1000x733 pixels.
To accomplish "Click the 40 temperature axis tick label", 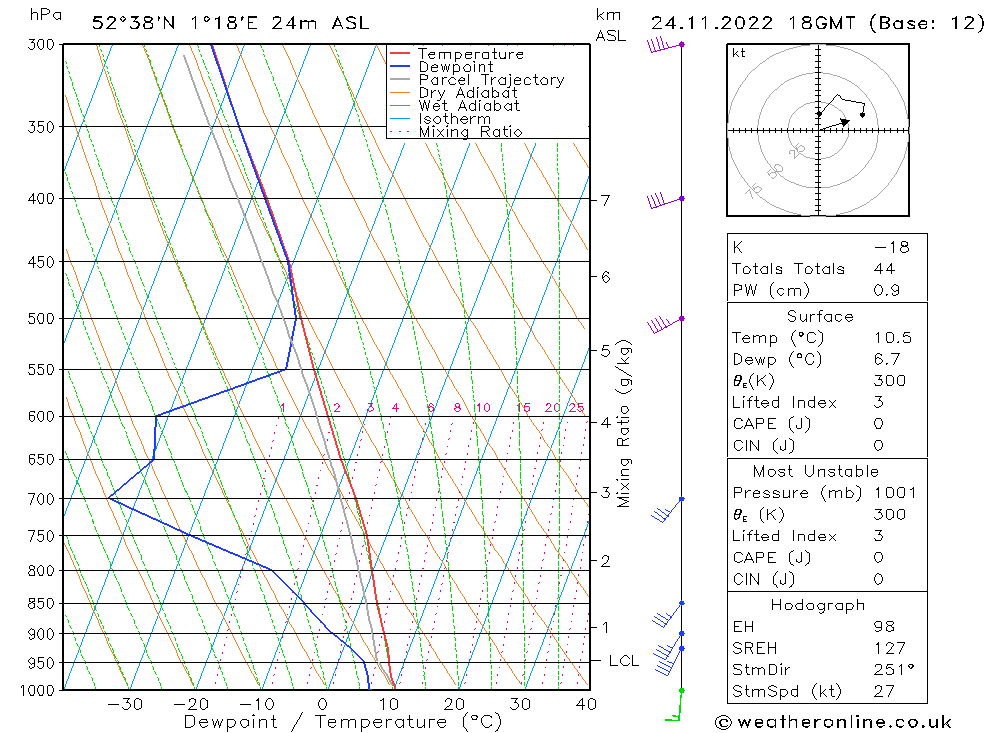I will click(x=586, y=704).
